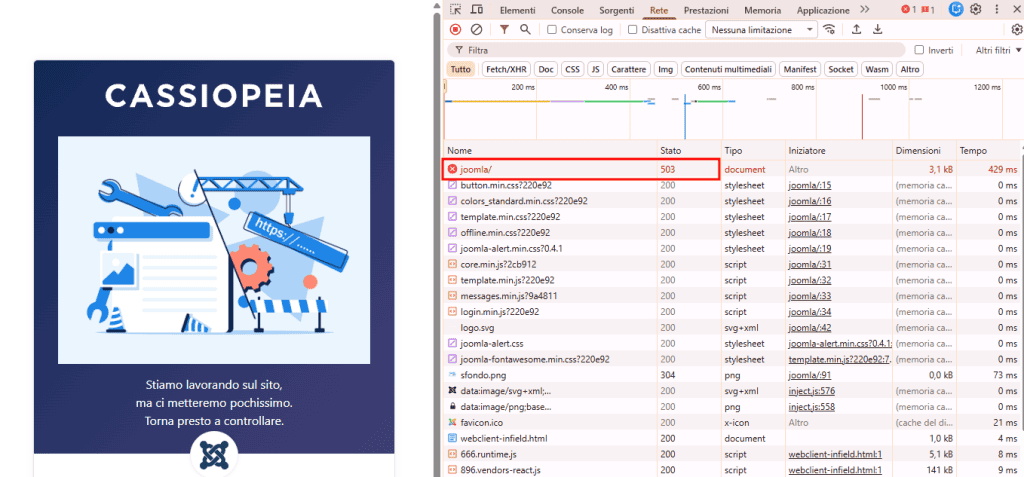
Task: Sort by the Dimensioni column header
Action: (924, 150)
